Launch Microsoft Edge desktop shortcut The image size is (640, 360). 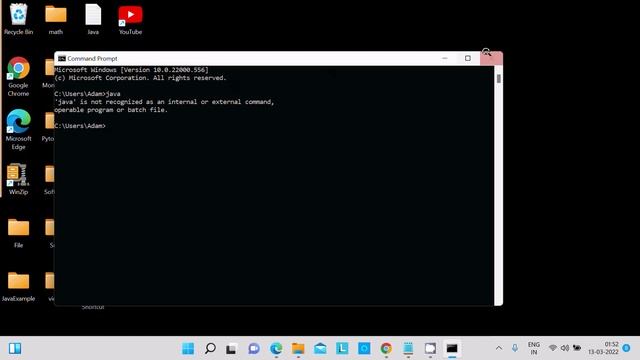pyautogui.click(x=18, y=129)
